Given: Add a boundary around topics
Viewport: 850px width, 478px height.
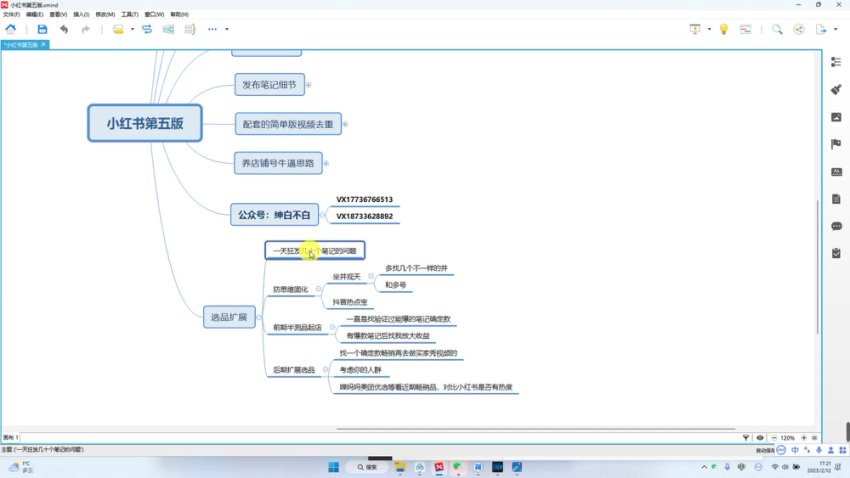Looking at the screenshot, I should point(169,29).
